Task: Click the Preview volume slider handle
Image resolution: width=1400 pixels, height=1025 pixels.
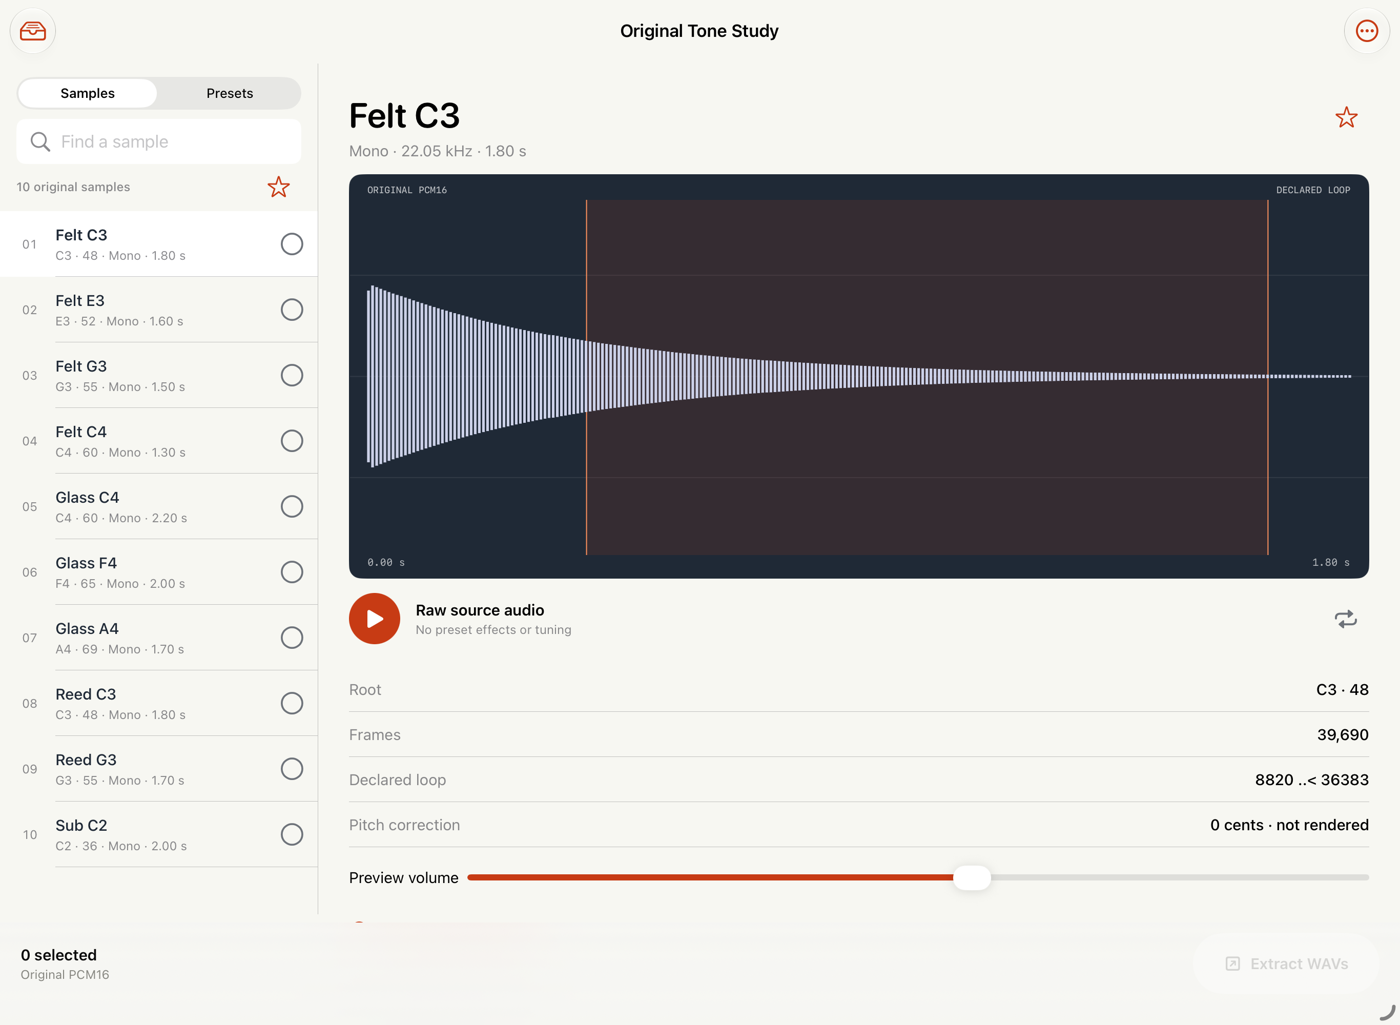Action: pyautogui.click(x=971, y=878)
